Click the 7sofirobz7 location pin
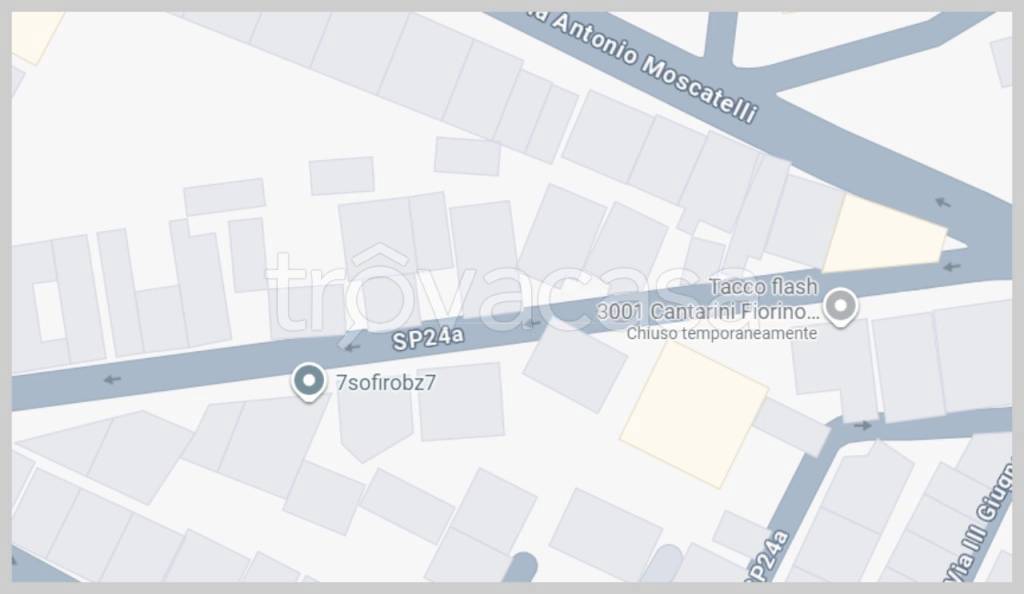The width and height of the screenshot is (1024, 594). tap(308, 381)
